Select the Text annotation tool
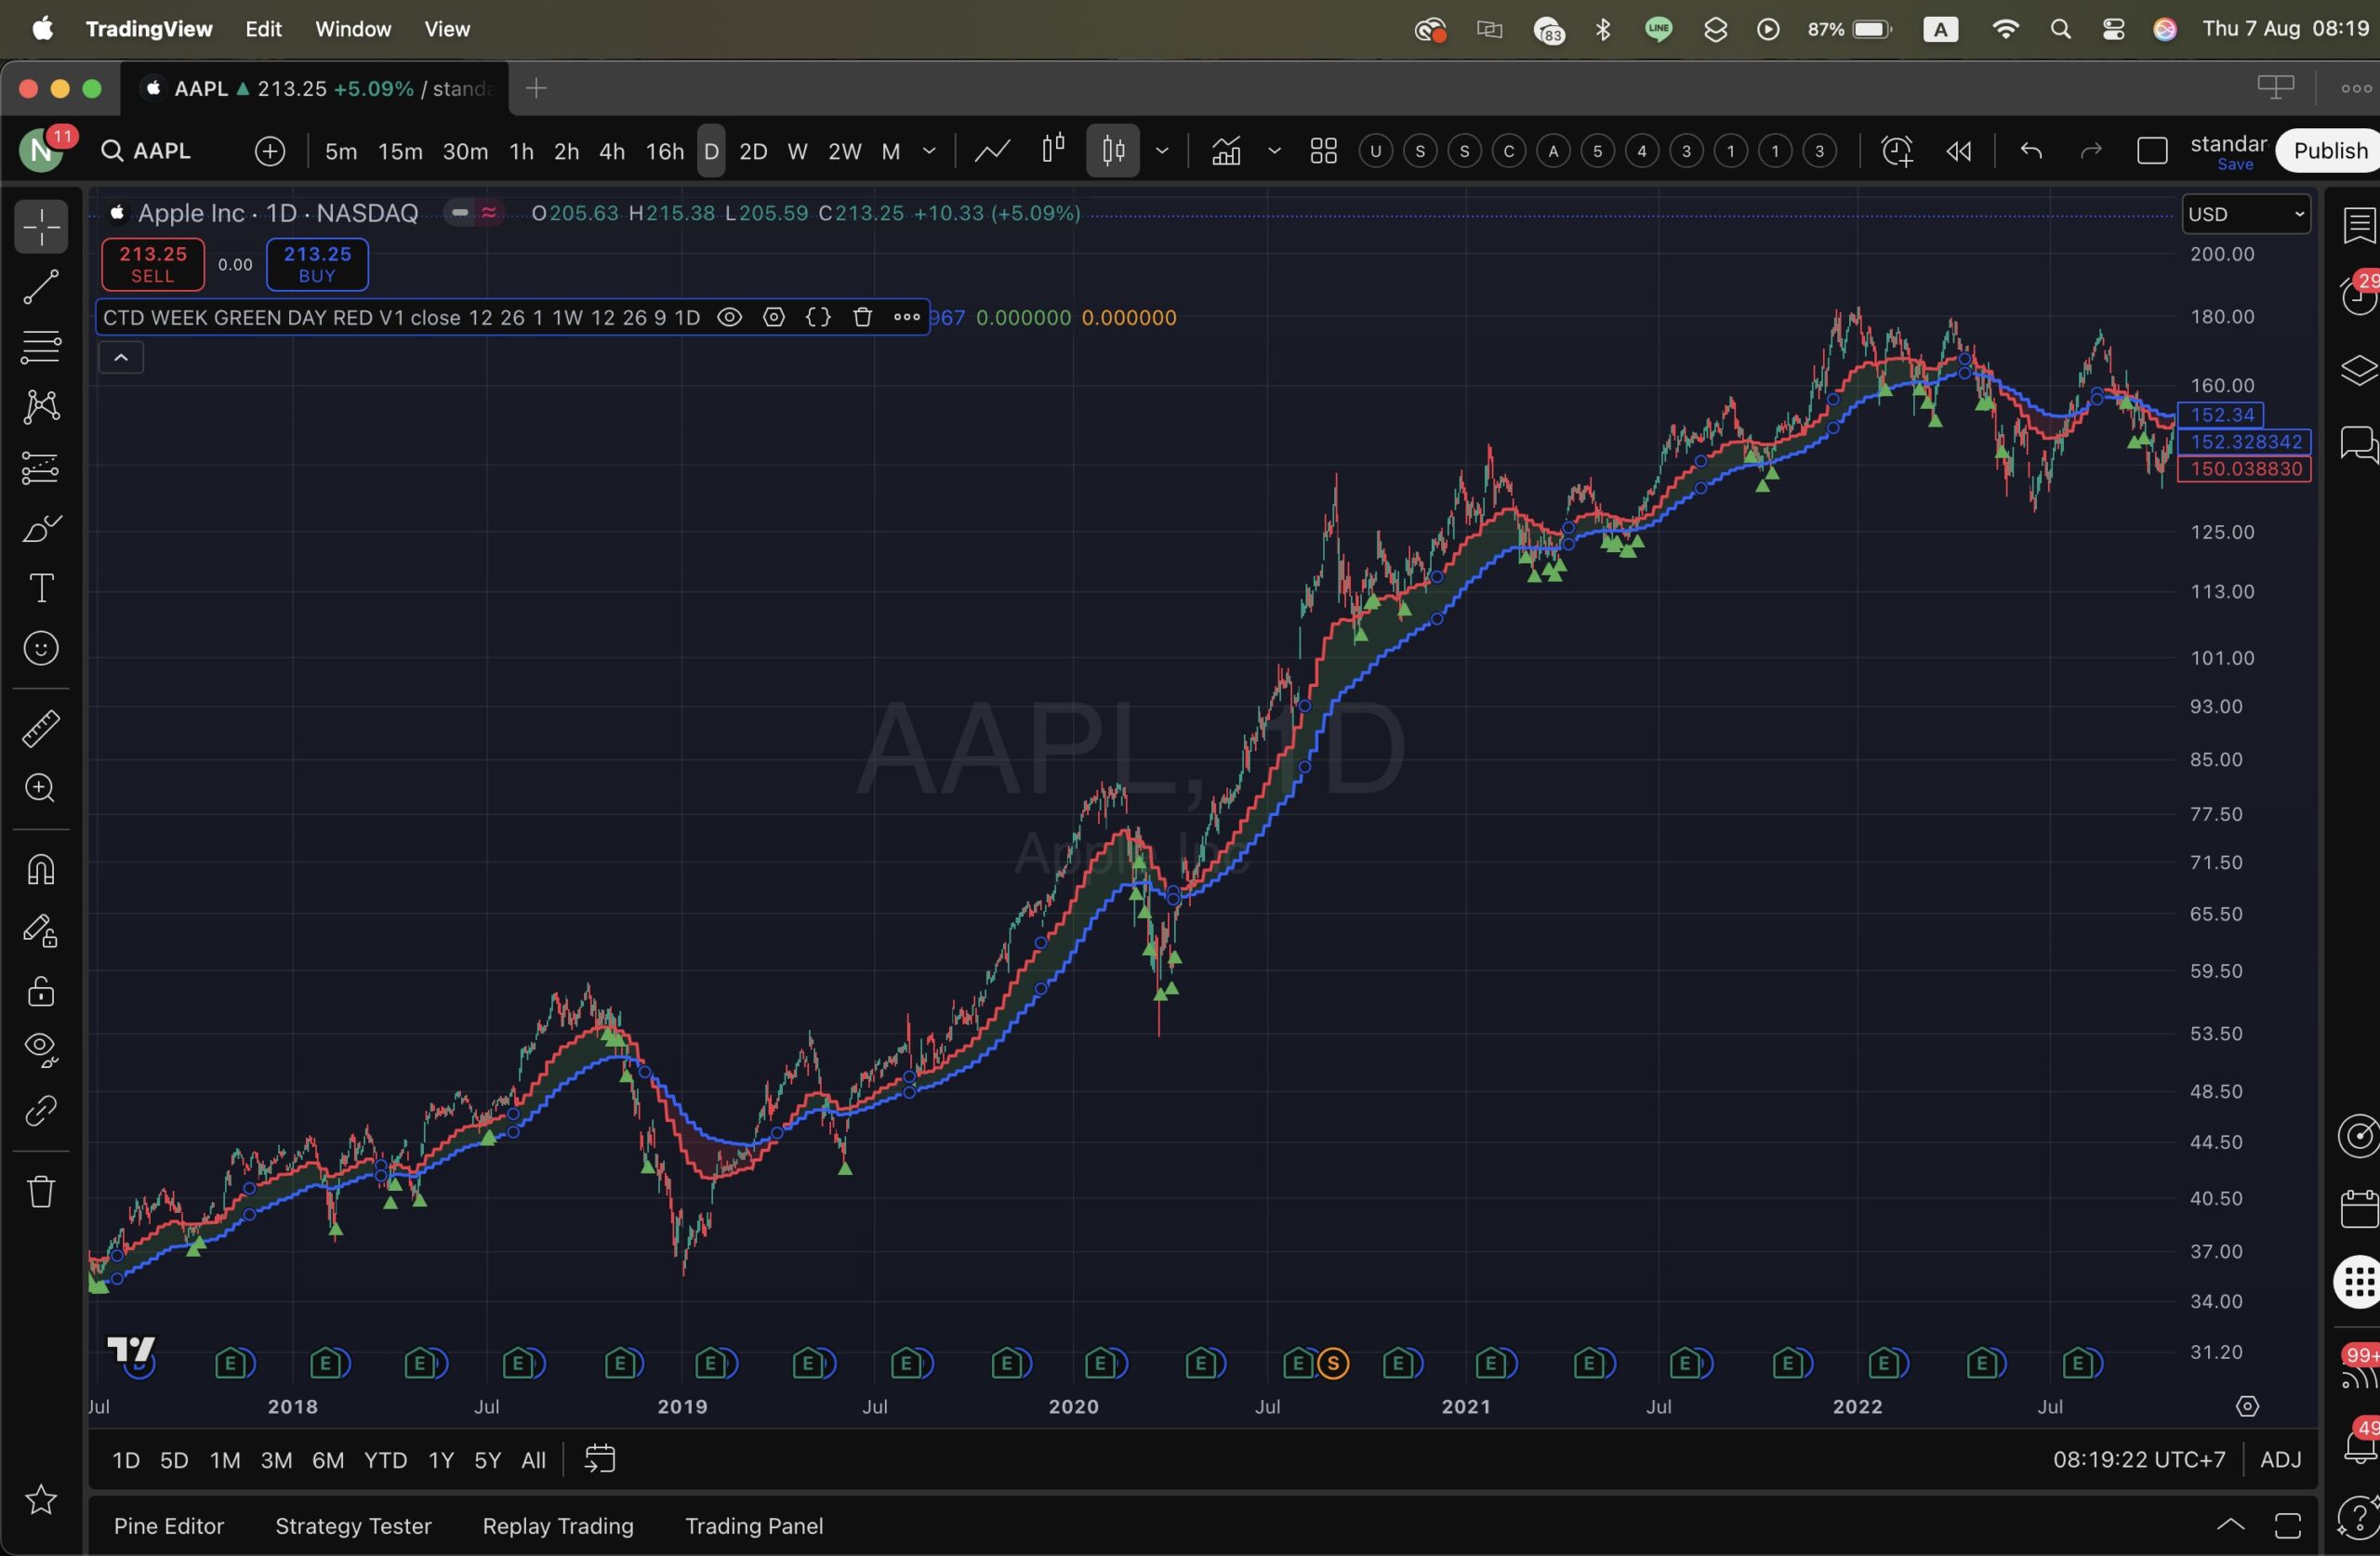The height and width of the screenshot is (1556, 2380). coord(41,588)
